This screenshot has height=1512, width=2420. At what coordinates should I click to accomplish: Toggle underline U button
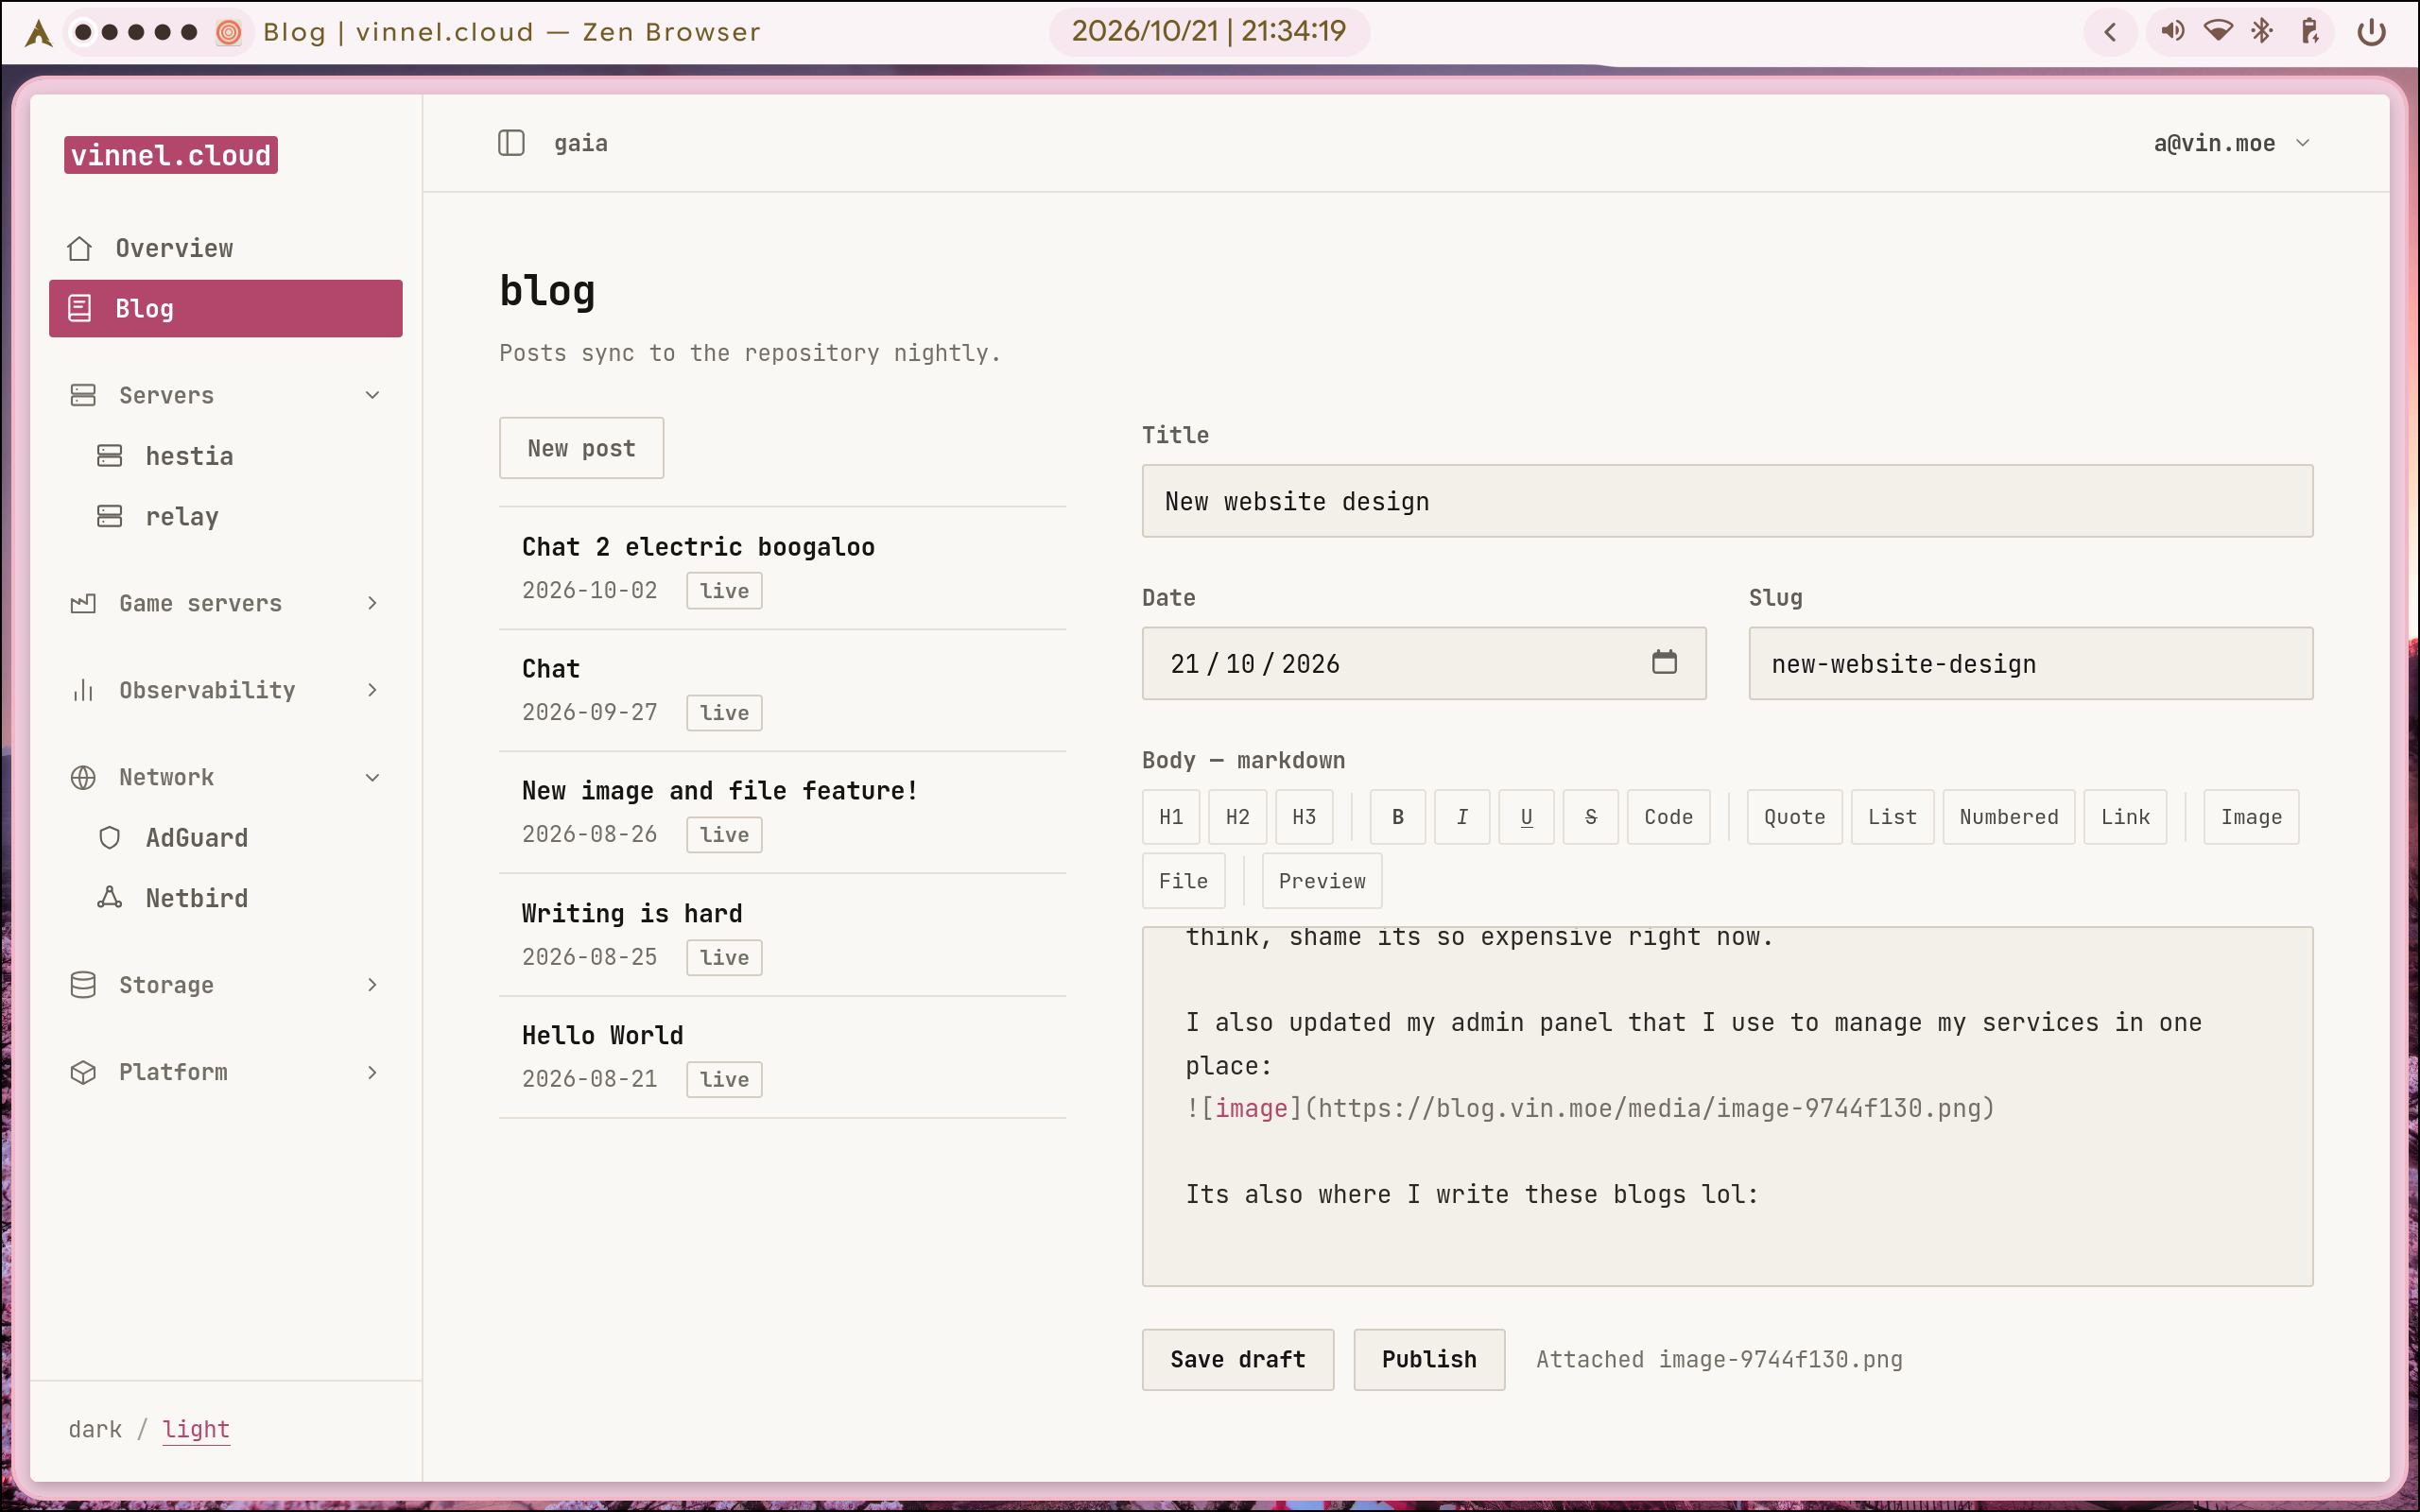(x=1526, y=817)
